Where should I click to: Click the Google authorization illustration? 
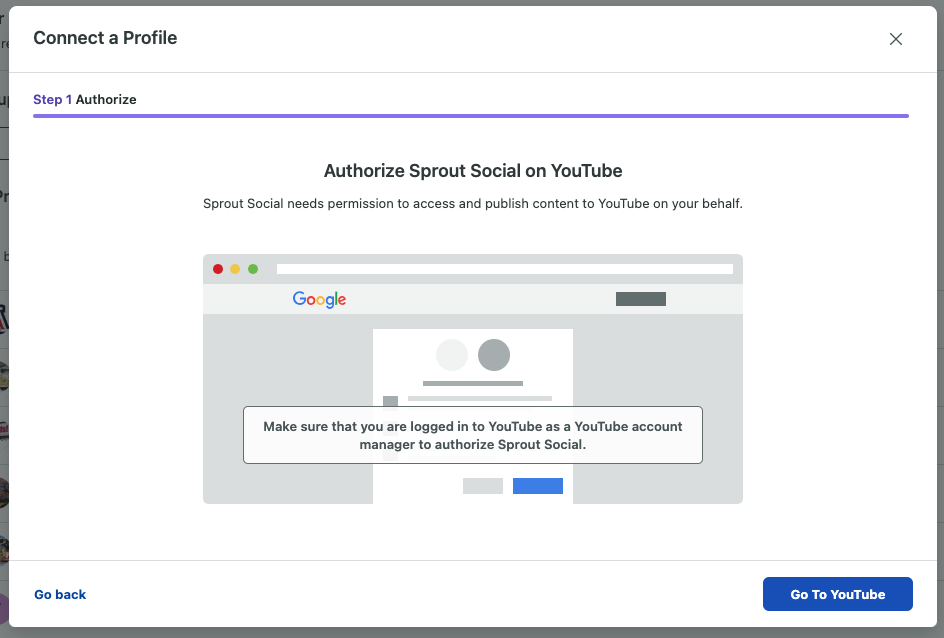(473, 379)
